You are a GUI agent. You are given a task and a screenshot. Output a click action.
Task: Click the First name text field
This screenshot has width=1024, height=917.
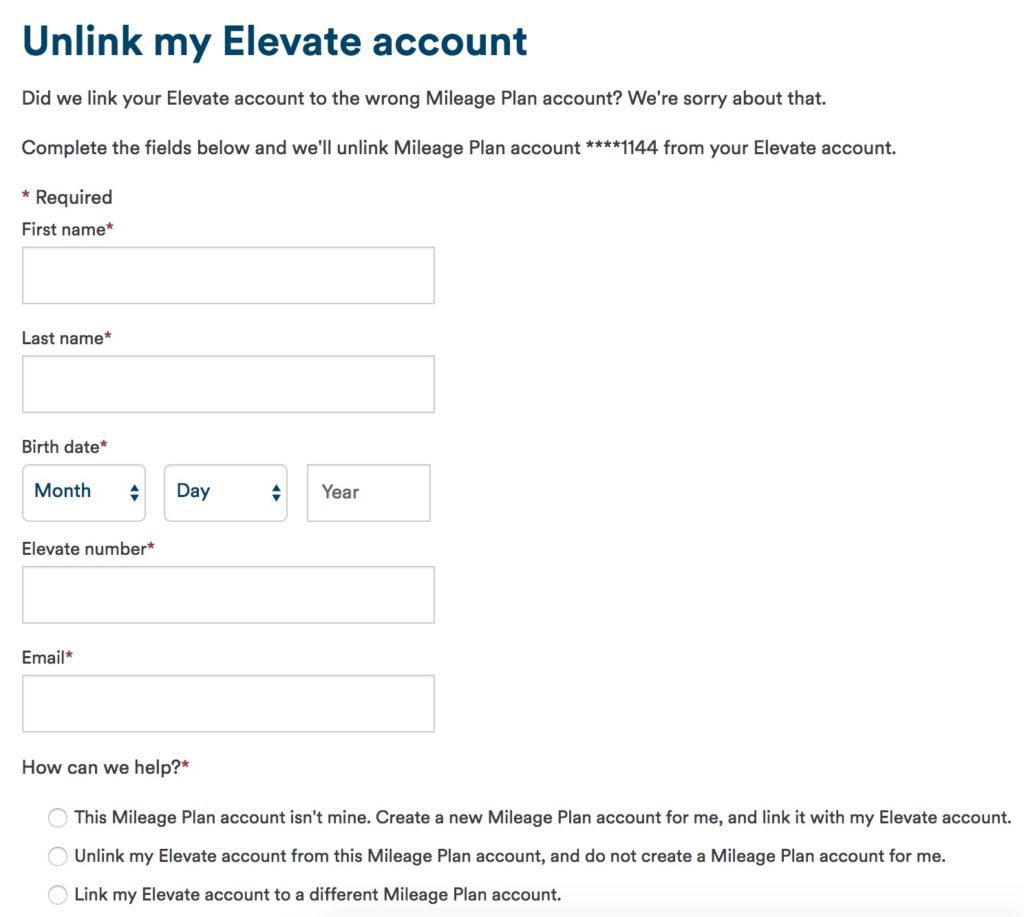(x=228, y=275)
